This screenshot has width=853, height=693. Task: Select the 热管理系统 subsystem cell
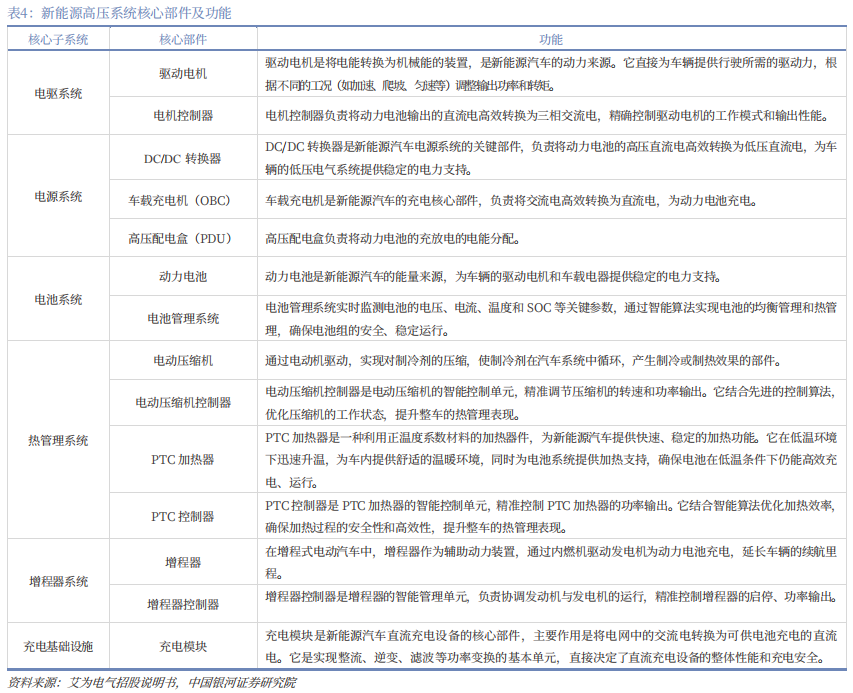coord(58,440)
